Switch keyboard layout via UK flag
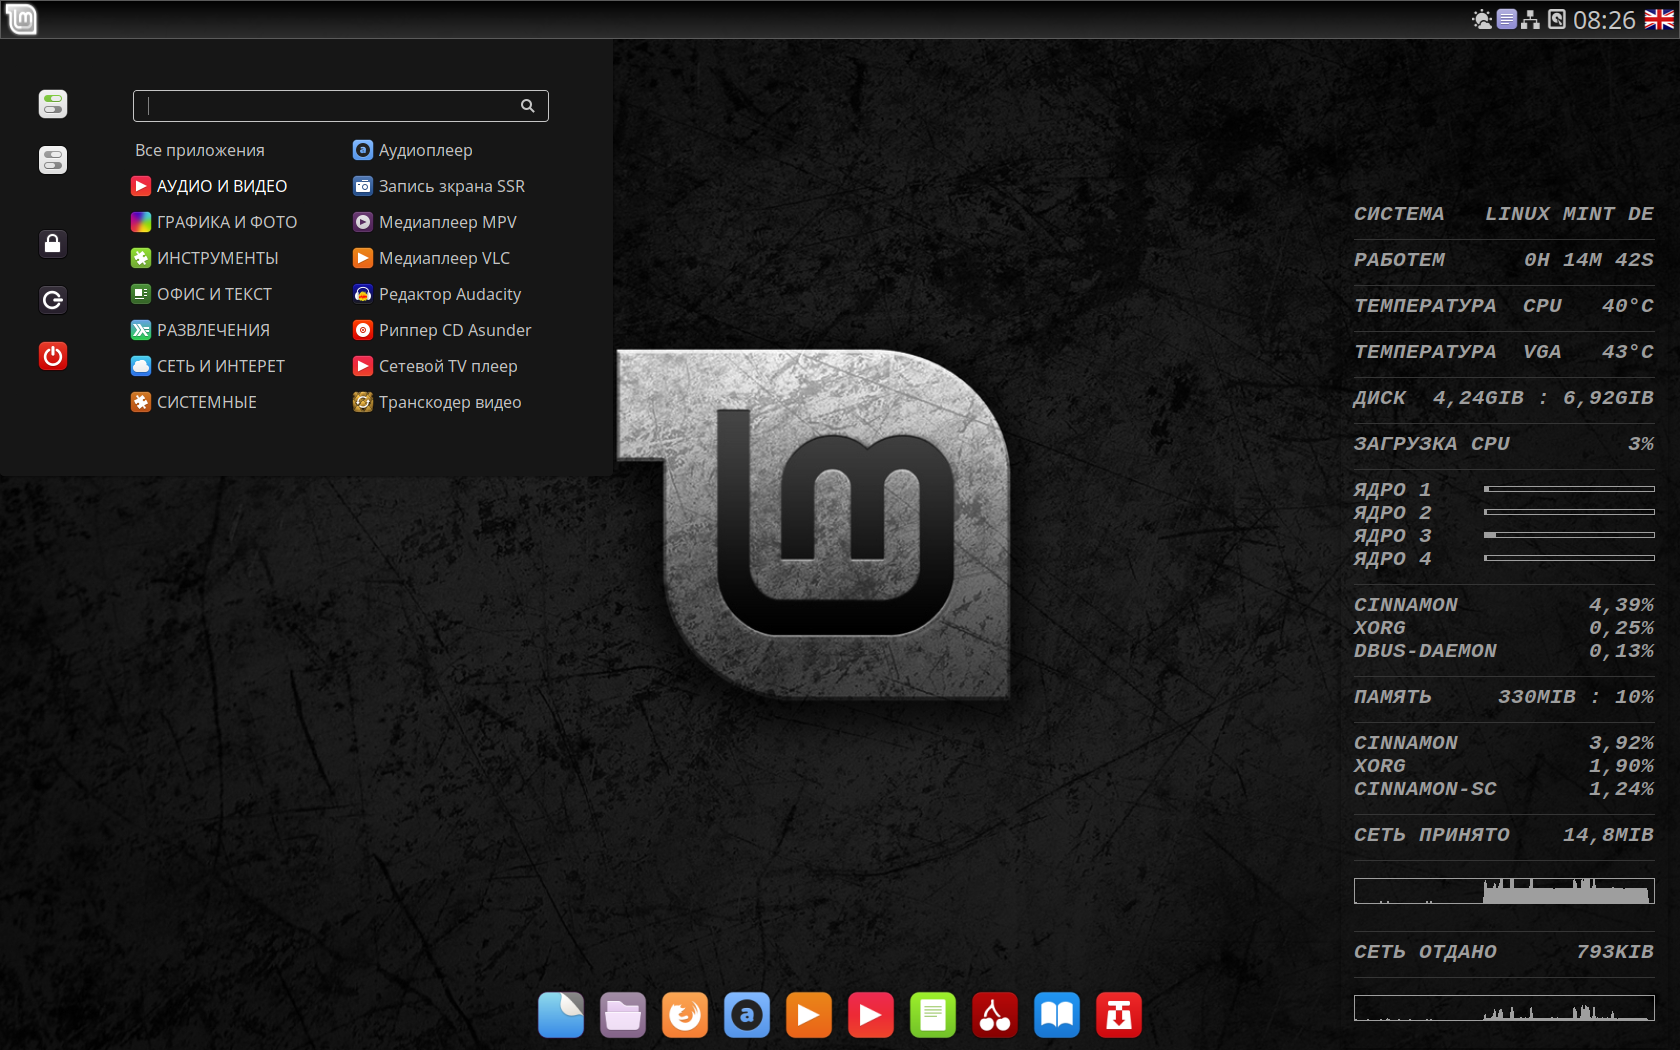This screenshot has width=1680, height=1050. coord(1659,19)
